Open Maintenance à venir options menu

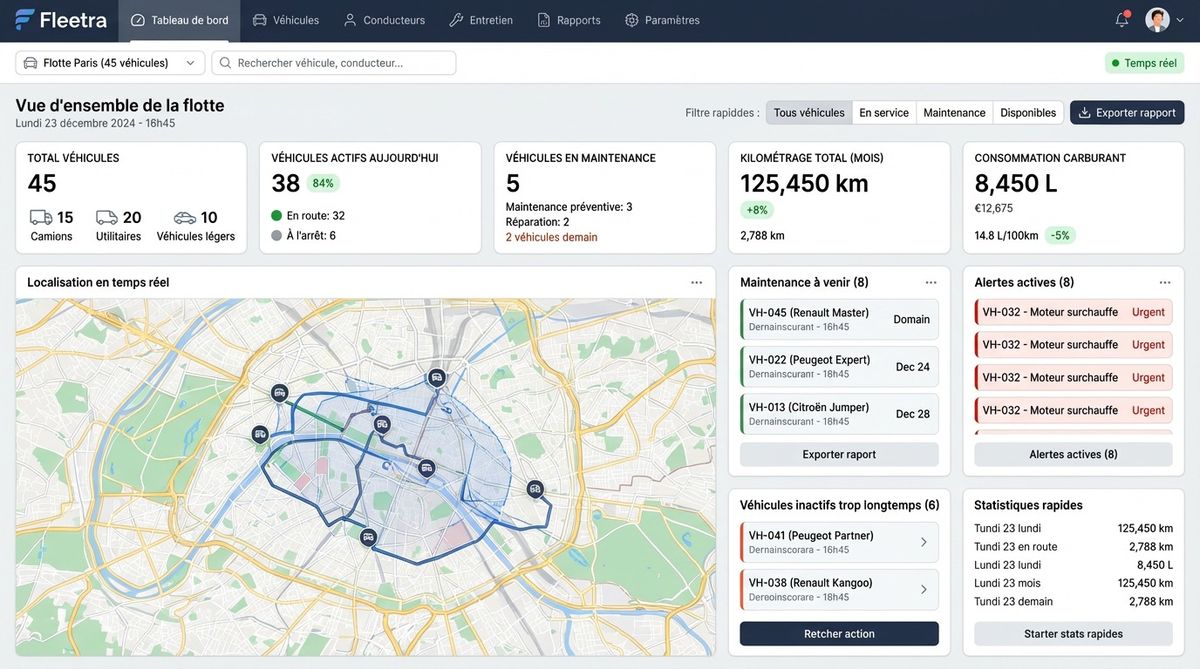931,283
